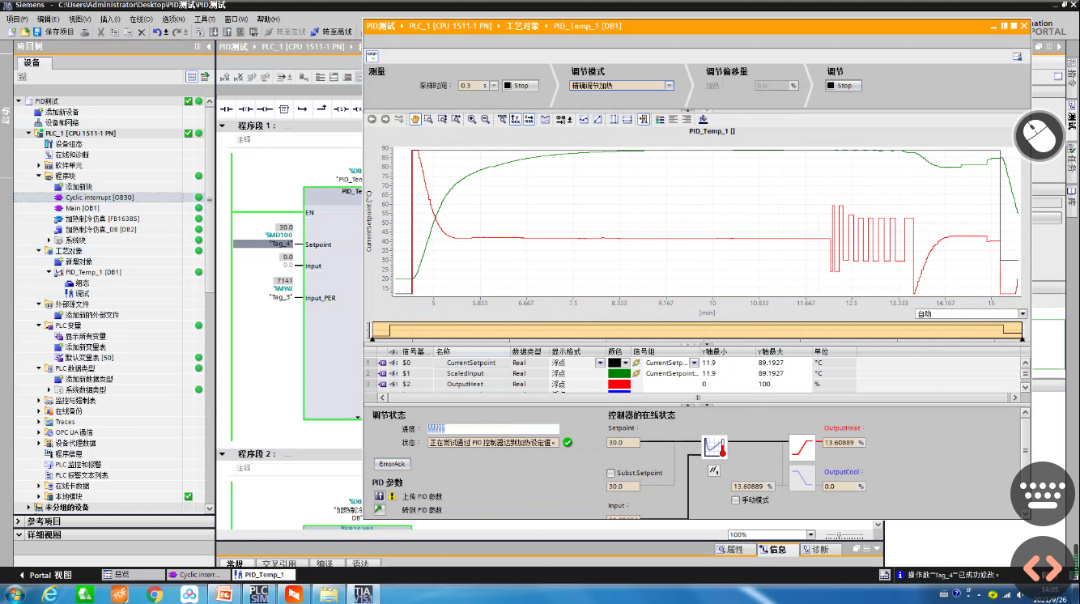Click the zoom out magnifier above the trend

[x=486, y=120]
